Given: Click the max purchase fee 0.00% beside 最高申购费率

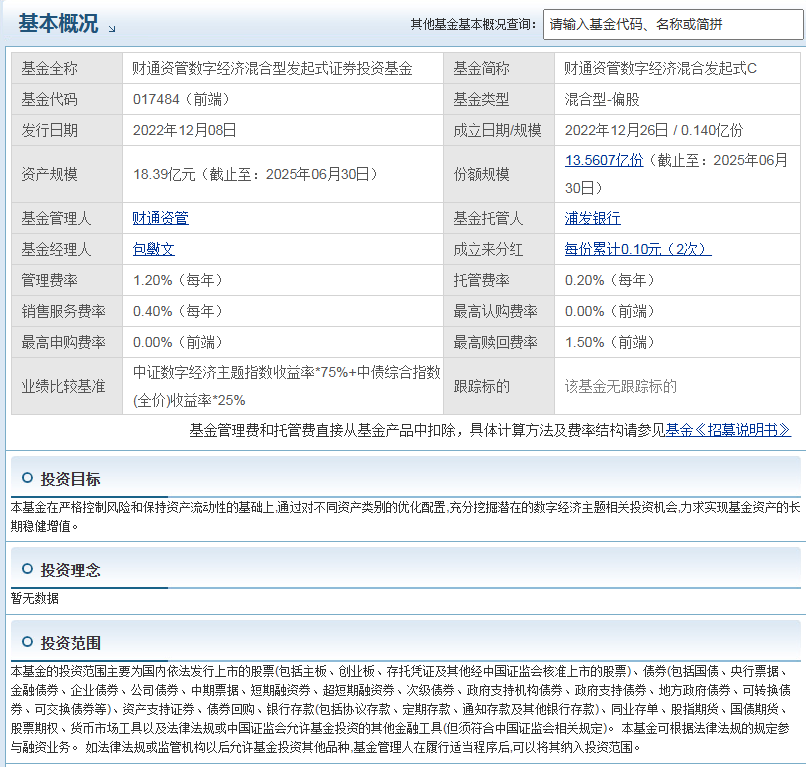Looking at the screenshot, I should [x=178, y=342].
